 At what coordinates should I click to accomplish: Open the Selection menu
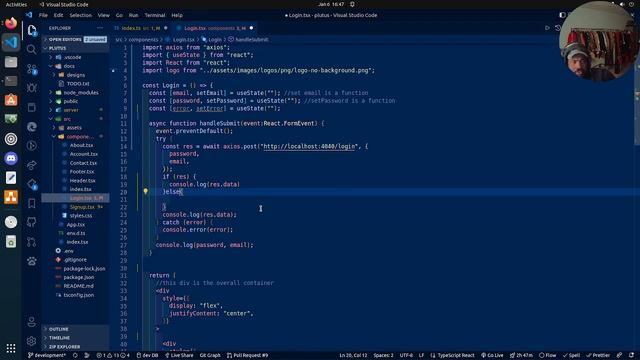click(80, 15)
